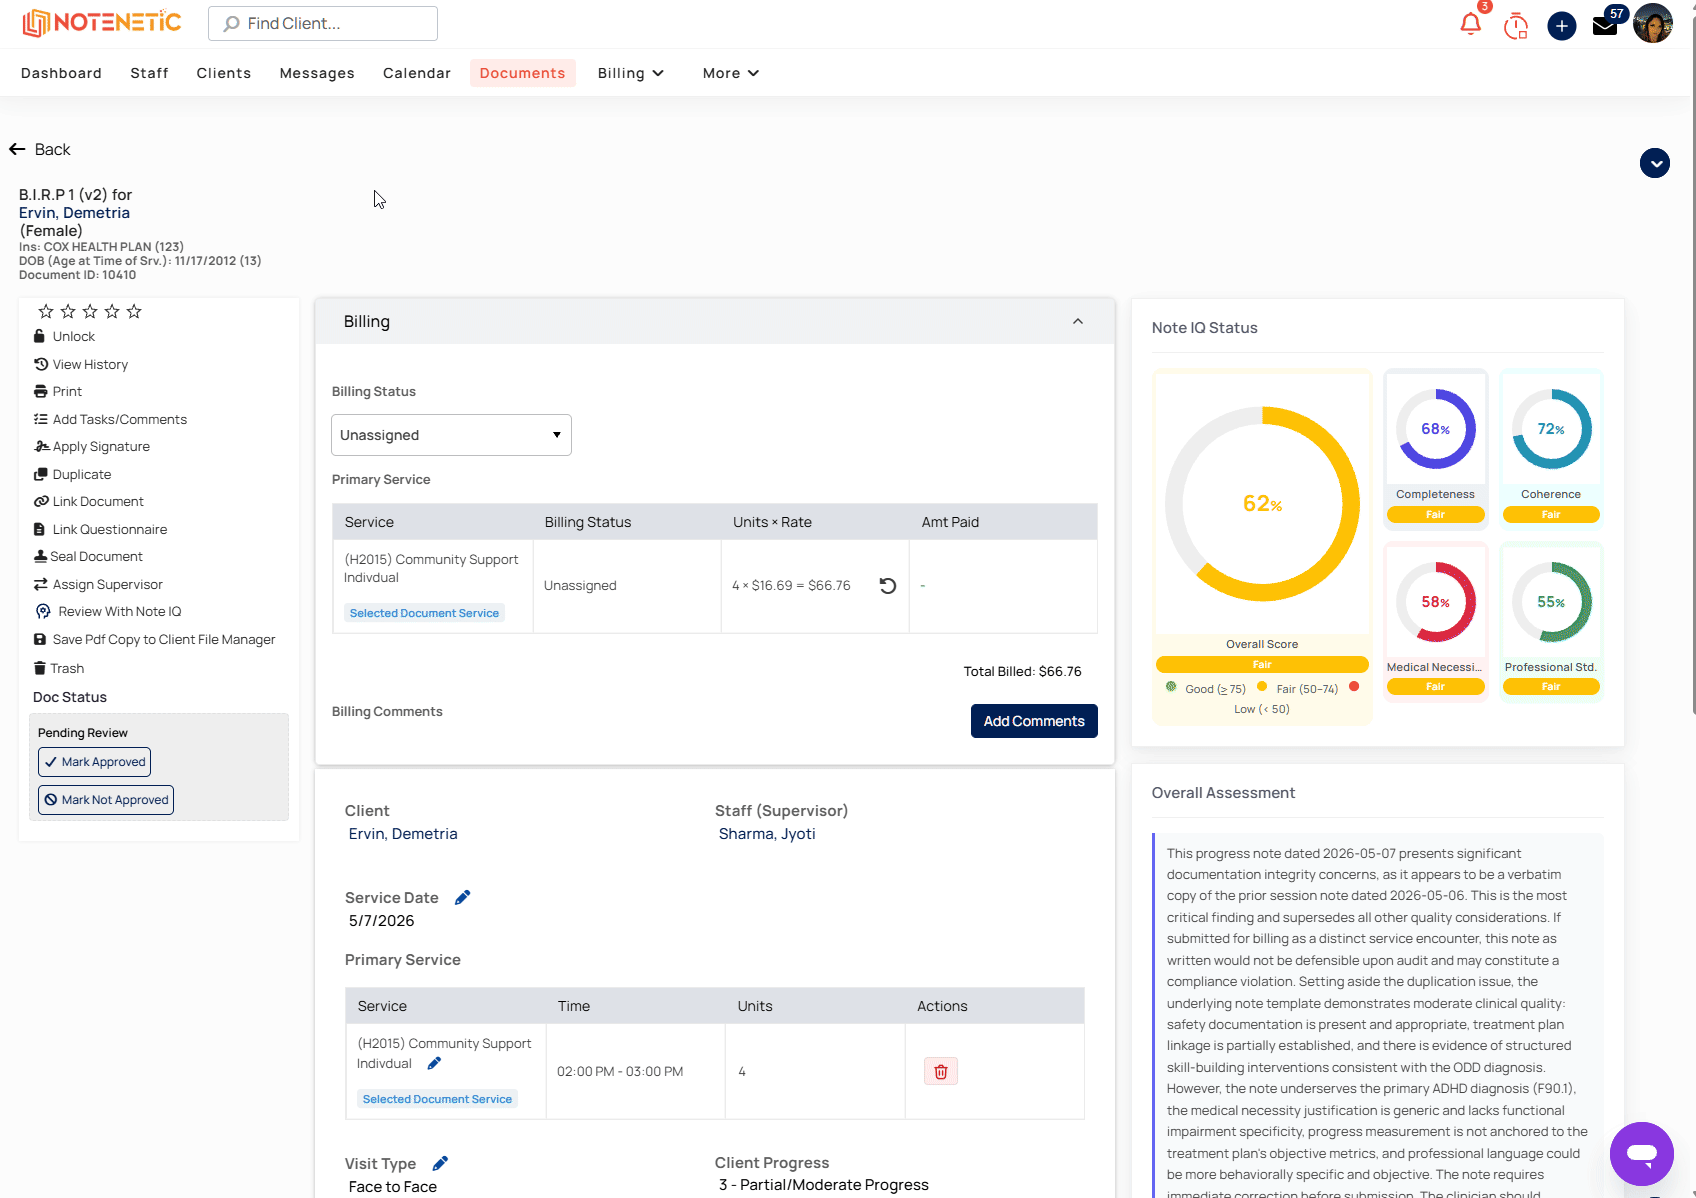
Task: Focus the Find Client search field
Action: click(x=323, y=23)
